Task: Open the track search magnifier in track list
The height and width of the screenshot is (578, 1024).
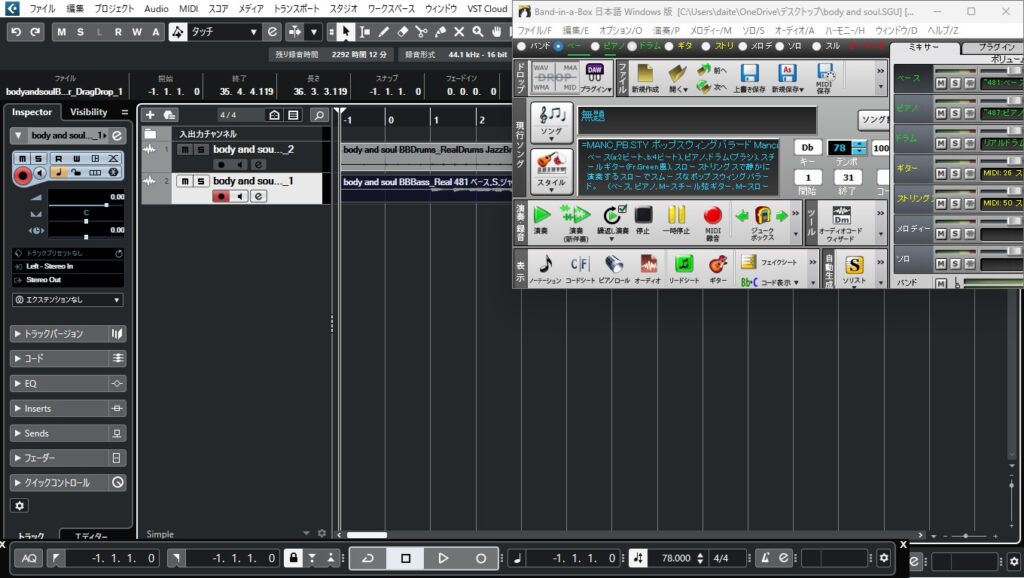Action: (x=319, y=115)
